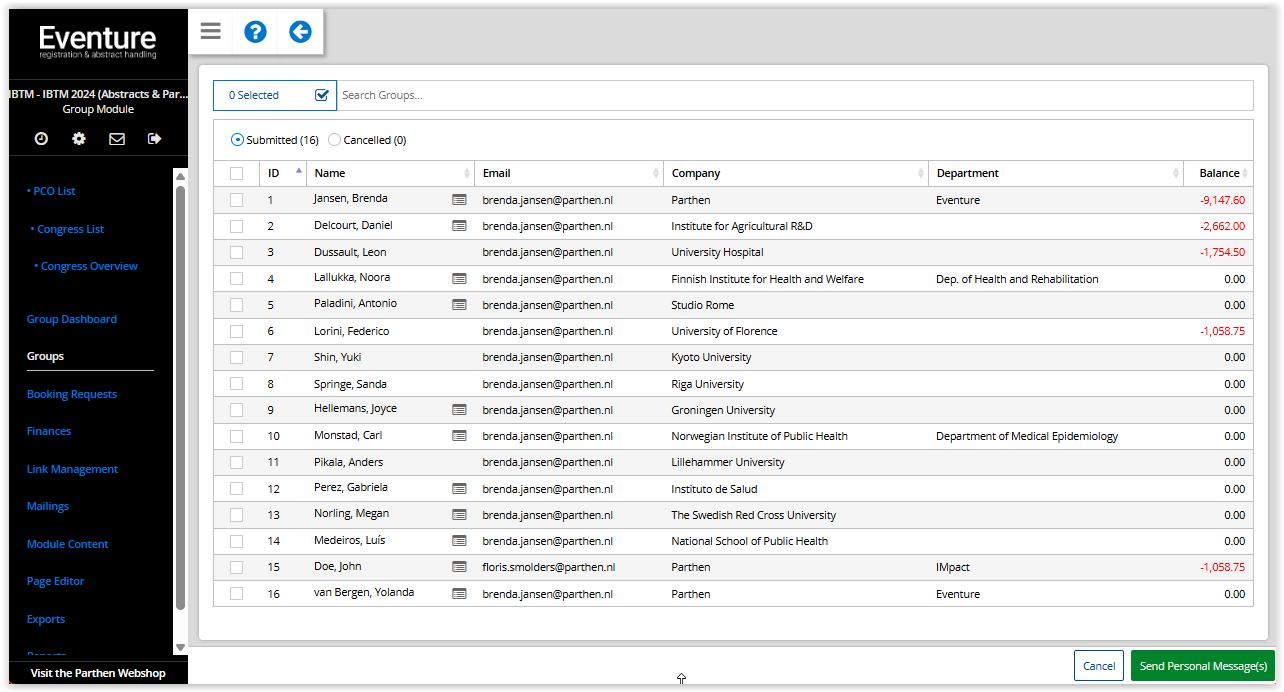
Task: Open Page Editor in the sidebar
Action: [x=56, y=581]
